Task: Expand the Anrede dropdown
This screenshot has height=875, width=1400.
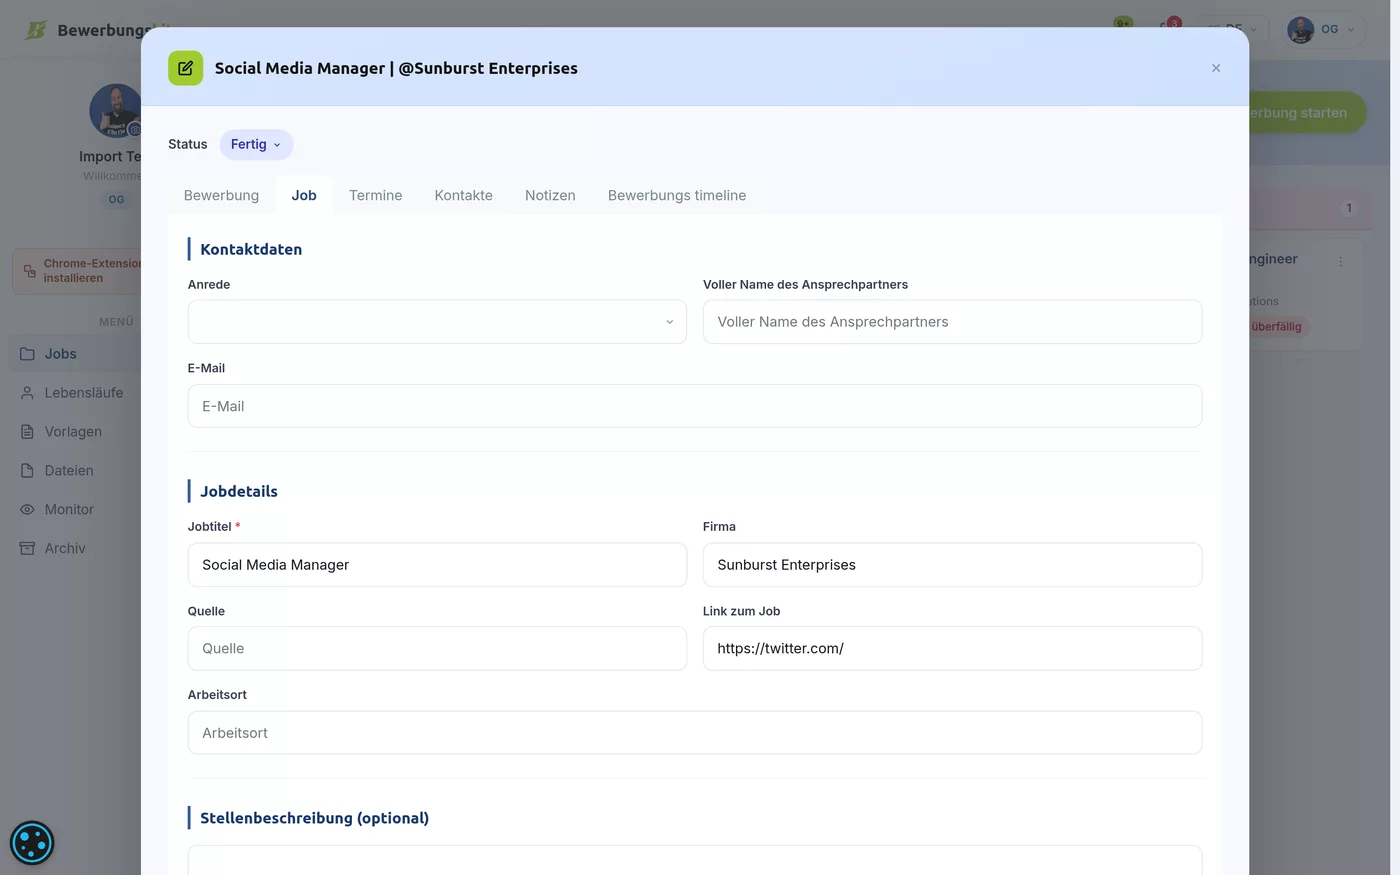Action: [x=437, y=322]
